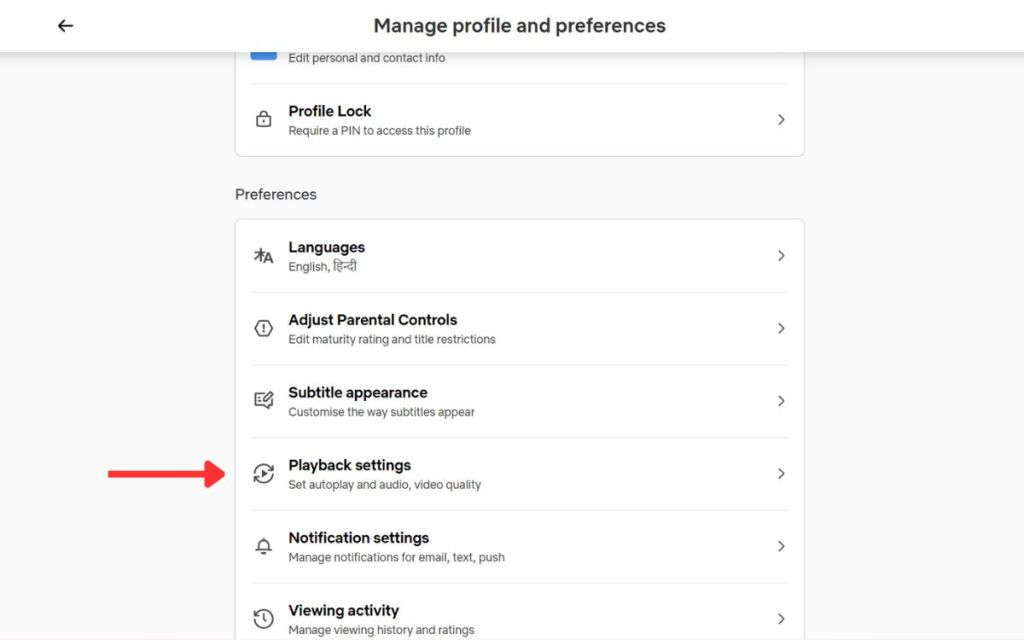
Task: Click the Languages translate icon
Action: tap(264, 256)
